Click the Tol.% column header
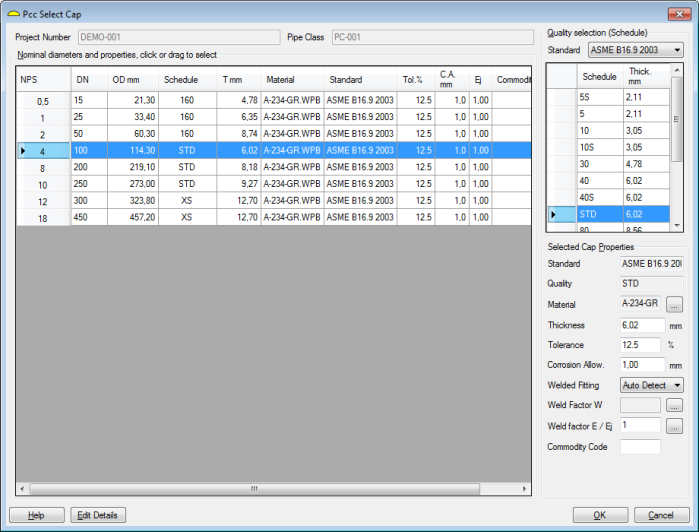This screenshot has height=532, width=699. pyautogui.click(x=416, y=79)
